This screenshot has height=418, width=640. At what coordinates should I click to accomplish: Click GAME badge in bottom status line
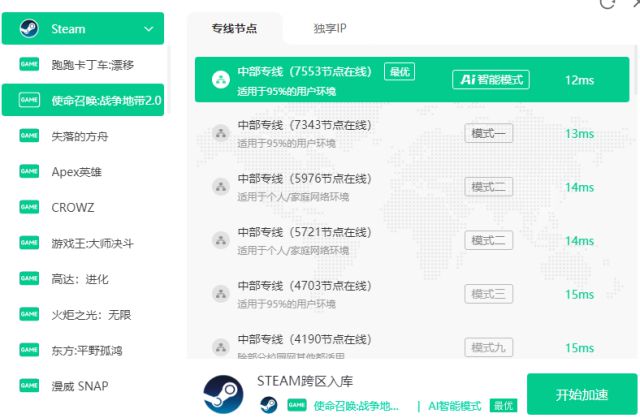(297, 405)
